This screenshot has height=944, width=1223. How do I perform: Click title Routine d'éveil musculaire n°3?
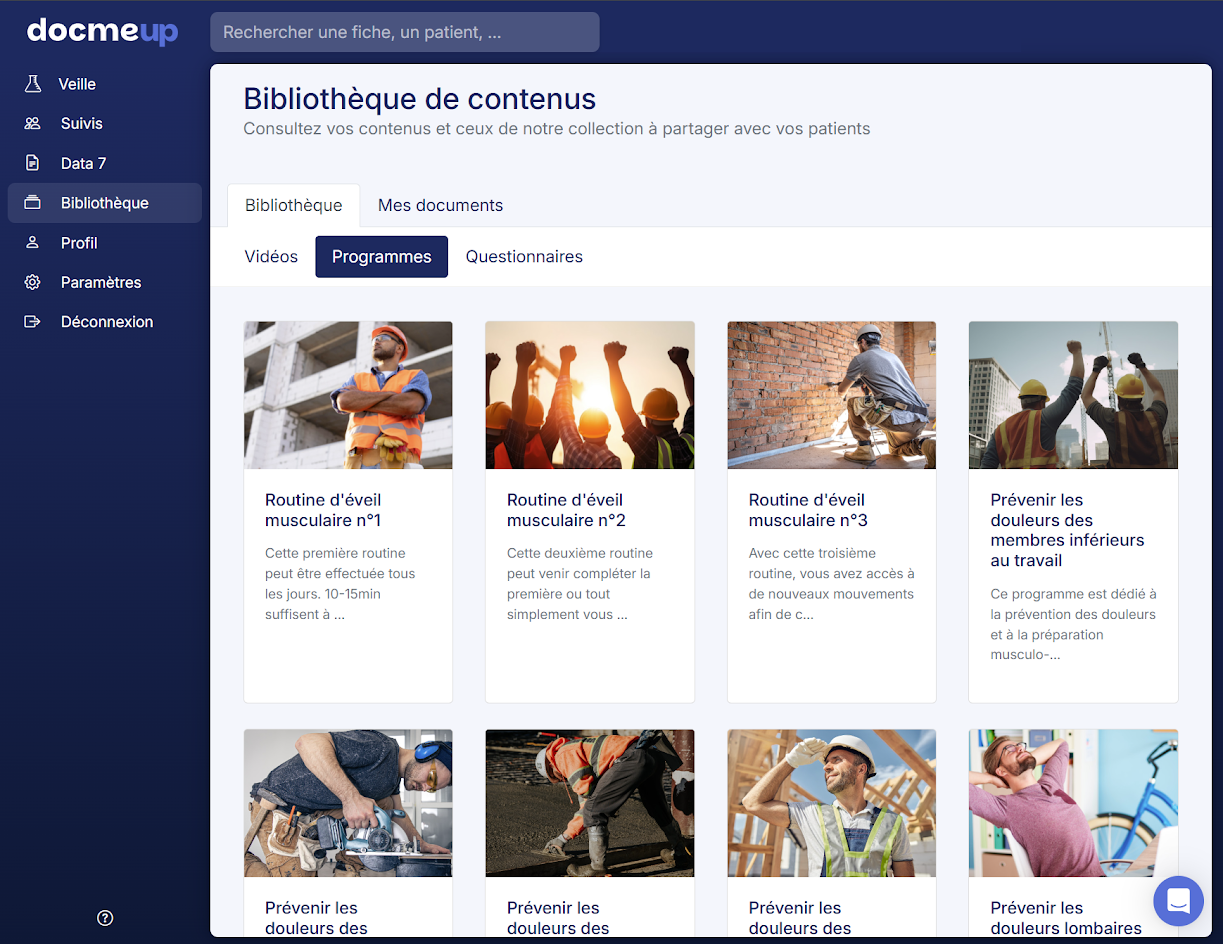[x=808, y=510]
